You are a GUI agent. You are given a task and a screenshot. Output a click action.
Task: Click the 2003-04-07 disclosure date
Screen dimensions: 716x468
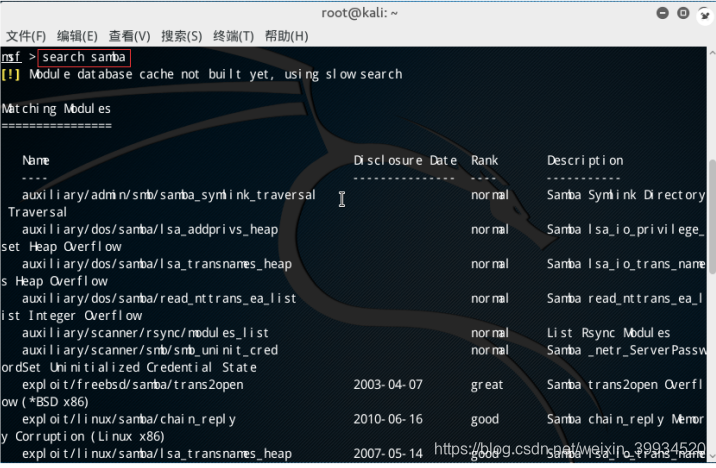pos(388,385)
